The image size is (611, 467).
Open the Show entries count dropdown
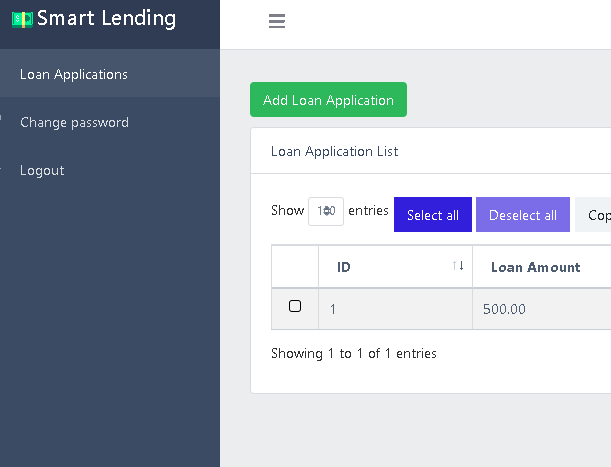coord(326,211)
